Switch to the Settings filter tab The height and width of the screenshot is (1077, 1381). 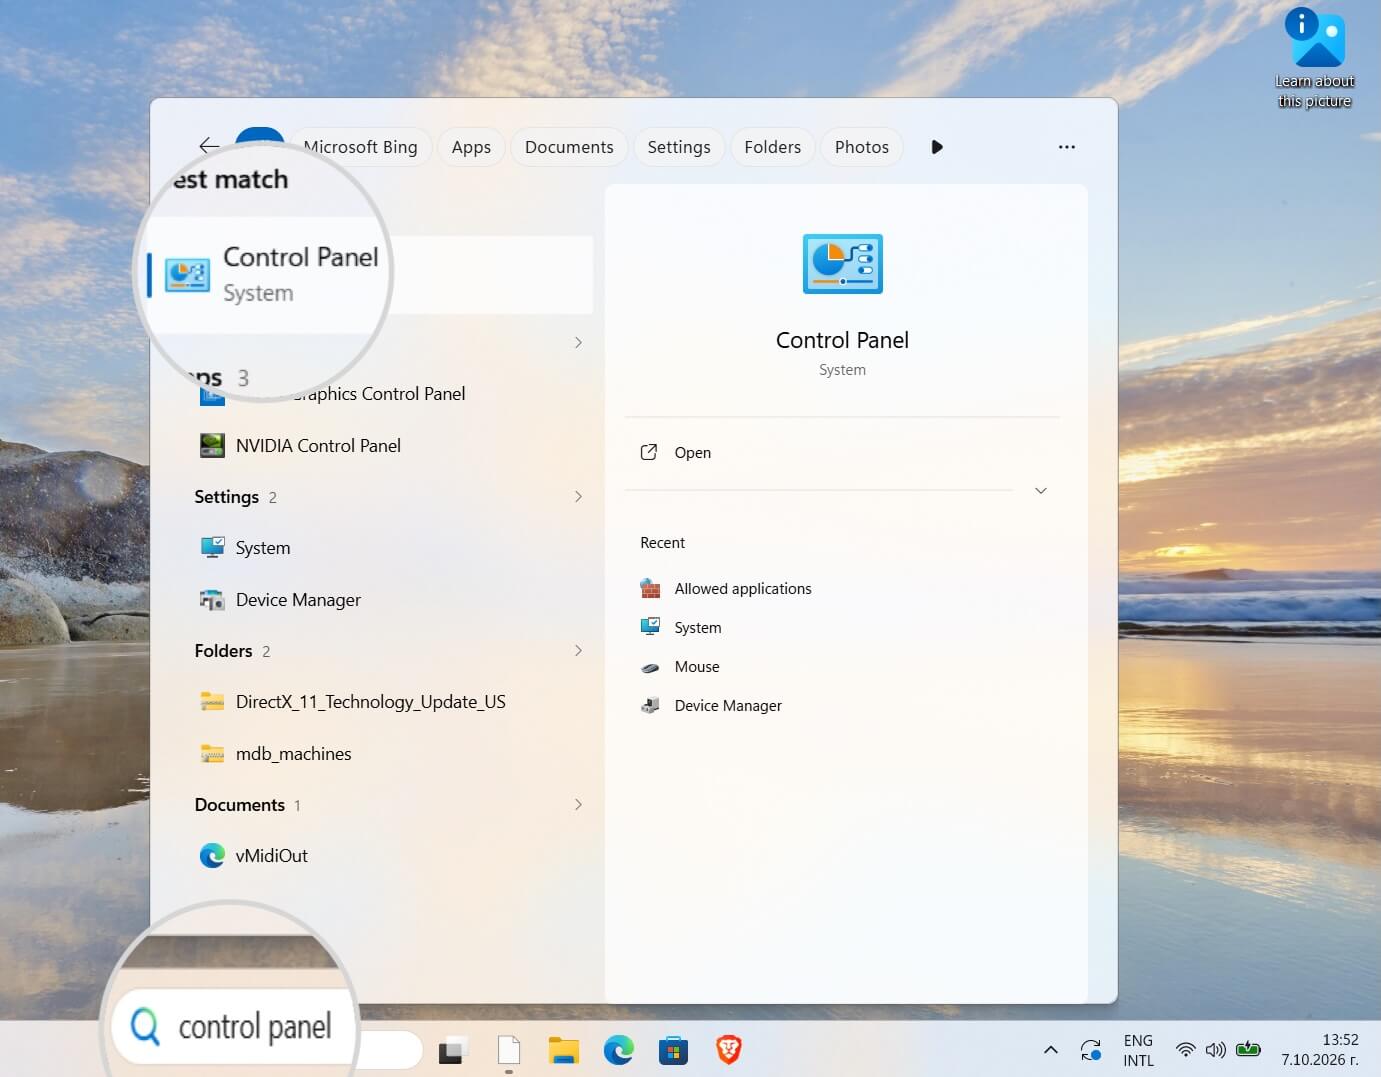coord(679,147)
